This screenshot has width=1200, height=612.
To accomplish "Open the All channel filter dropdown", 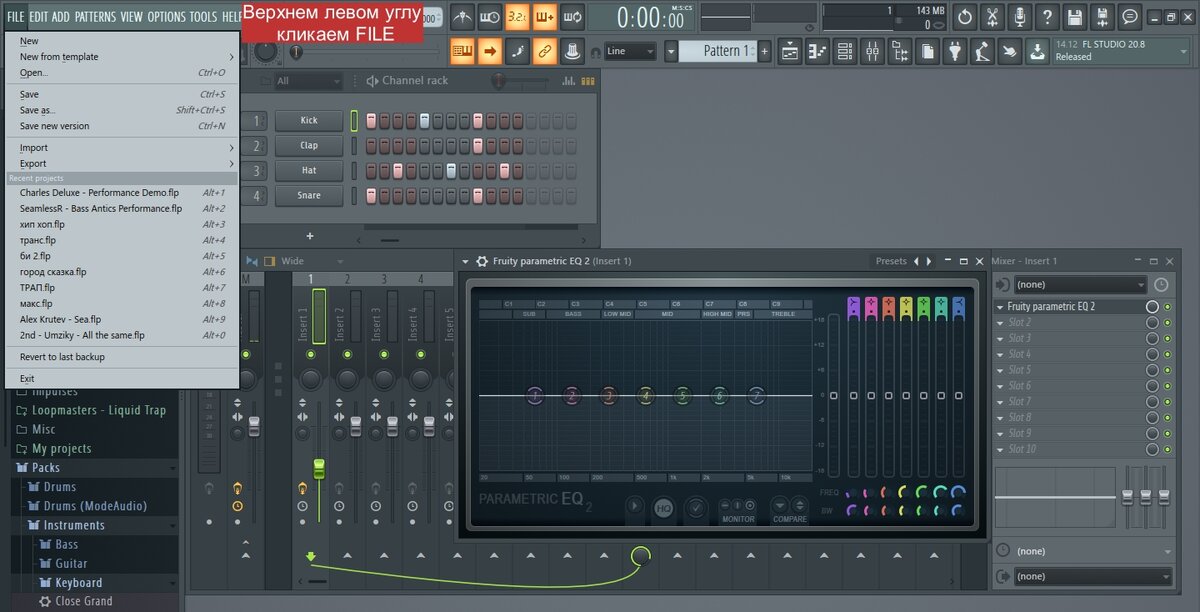I will [308, 81].
